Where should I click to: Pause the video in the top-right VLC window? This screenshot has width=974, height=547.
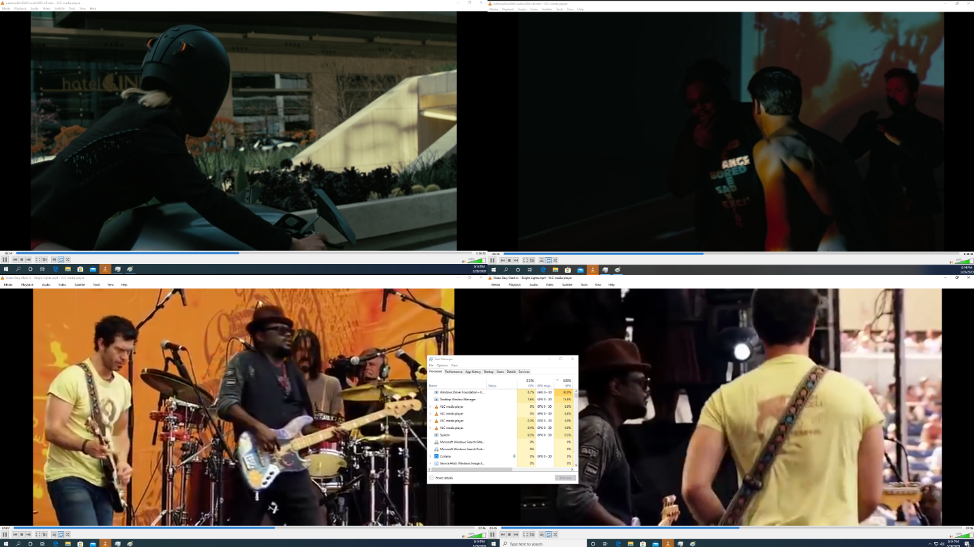pyautogui.click(x=493, y=260)
